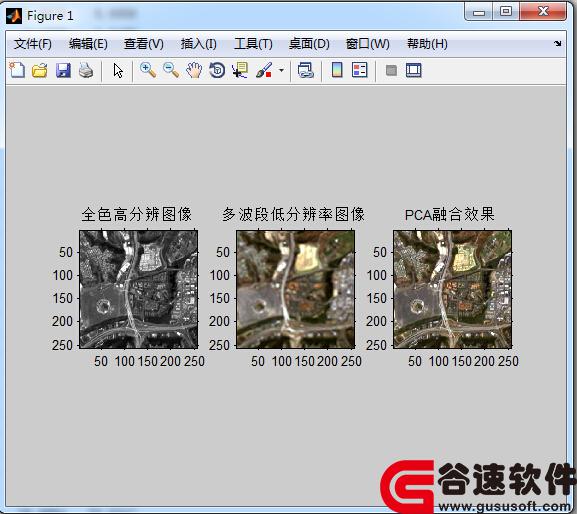Viewport: 577px width, 514px height.
Task: Show plot tools and dock figure
Action: tap(414, 70)
